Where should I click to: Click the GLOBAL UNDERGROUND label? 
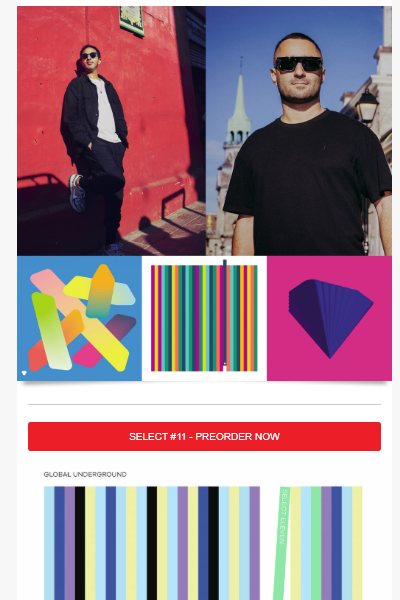[85, 474]
